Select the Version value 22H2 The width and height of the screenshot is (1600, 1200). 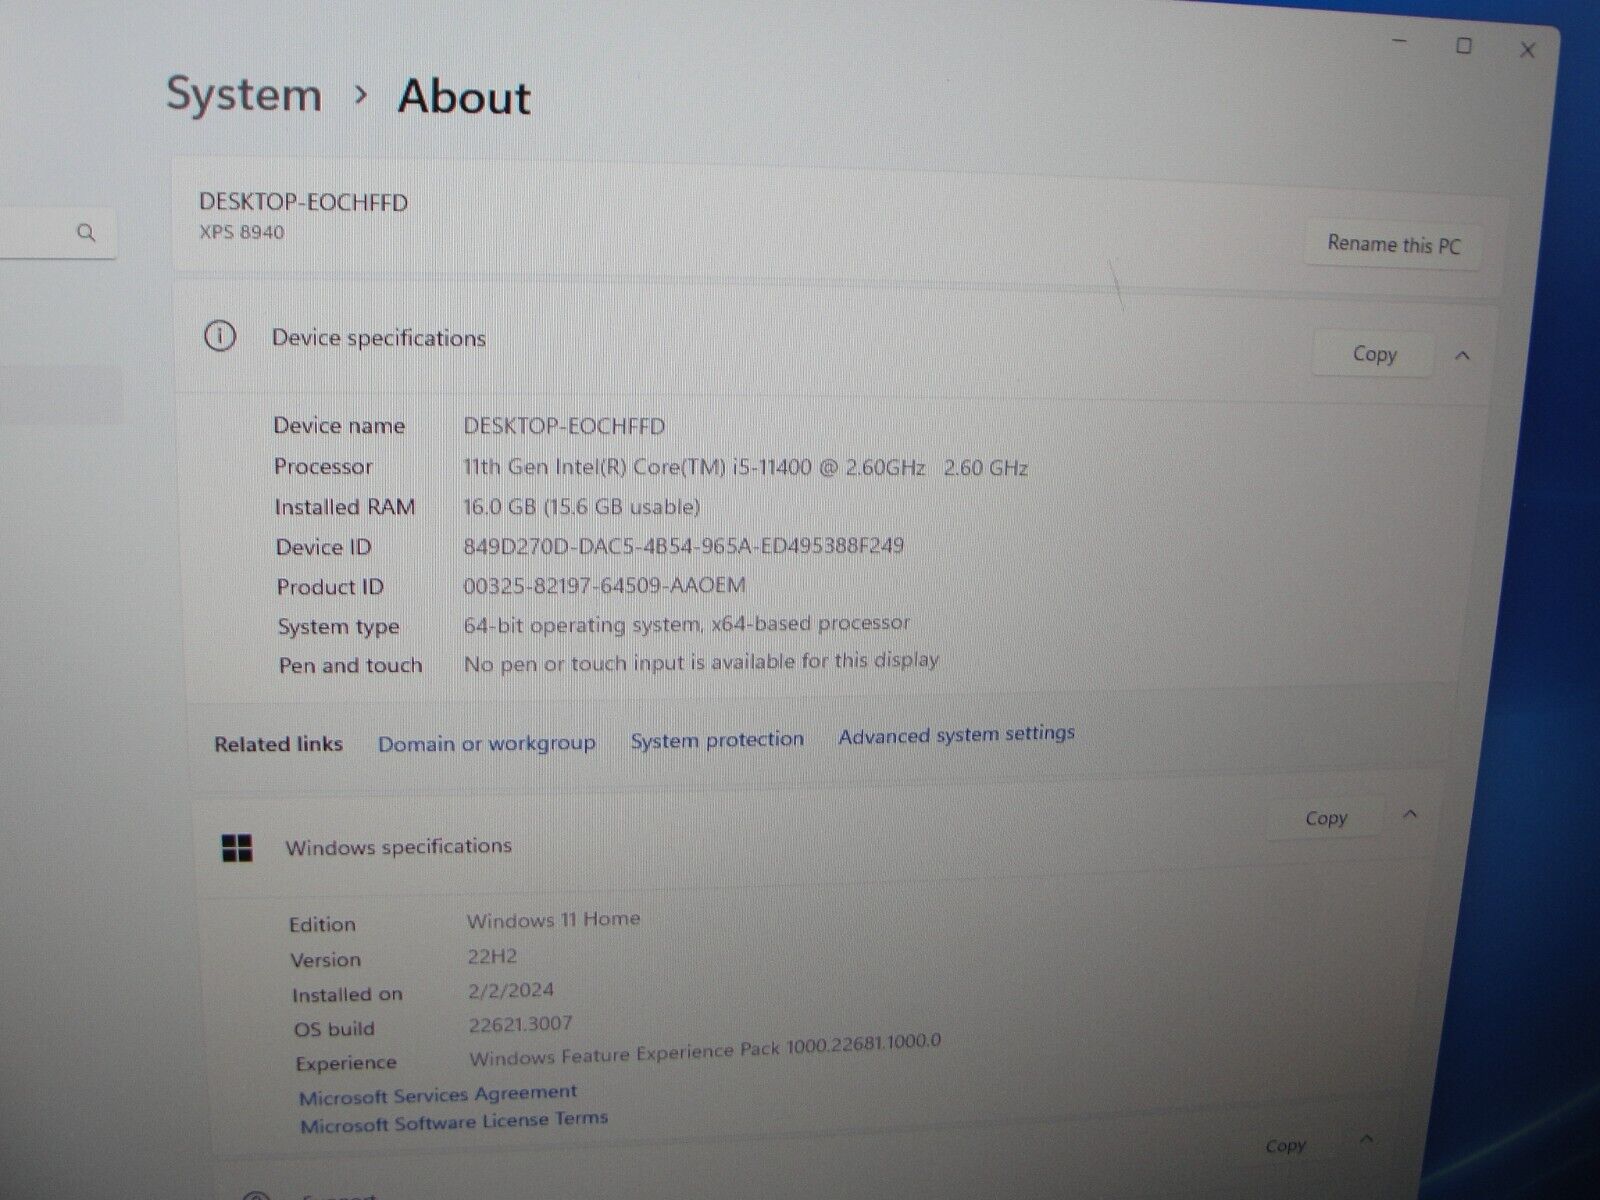point(492,956)
